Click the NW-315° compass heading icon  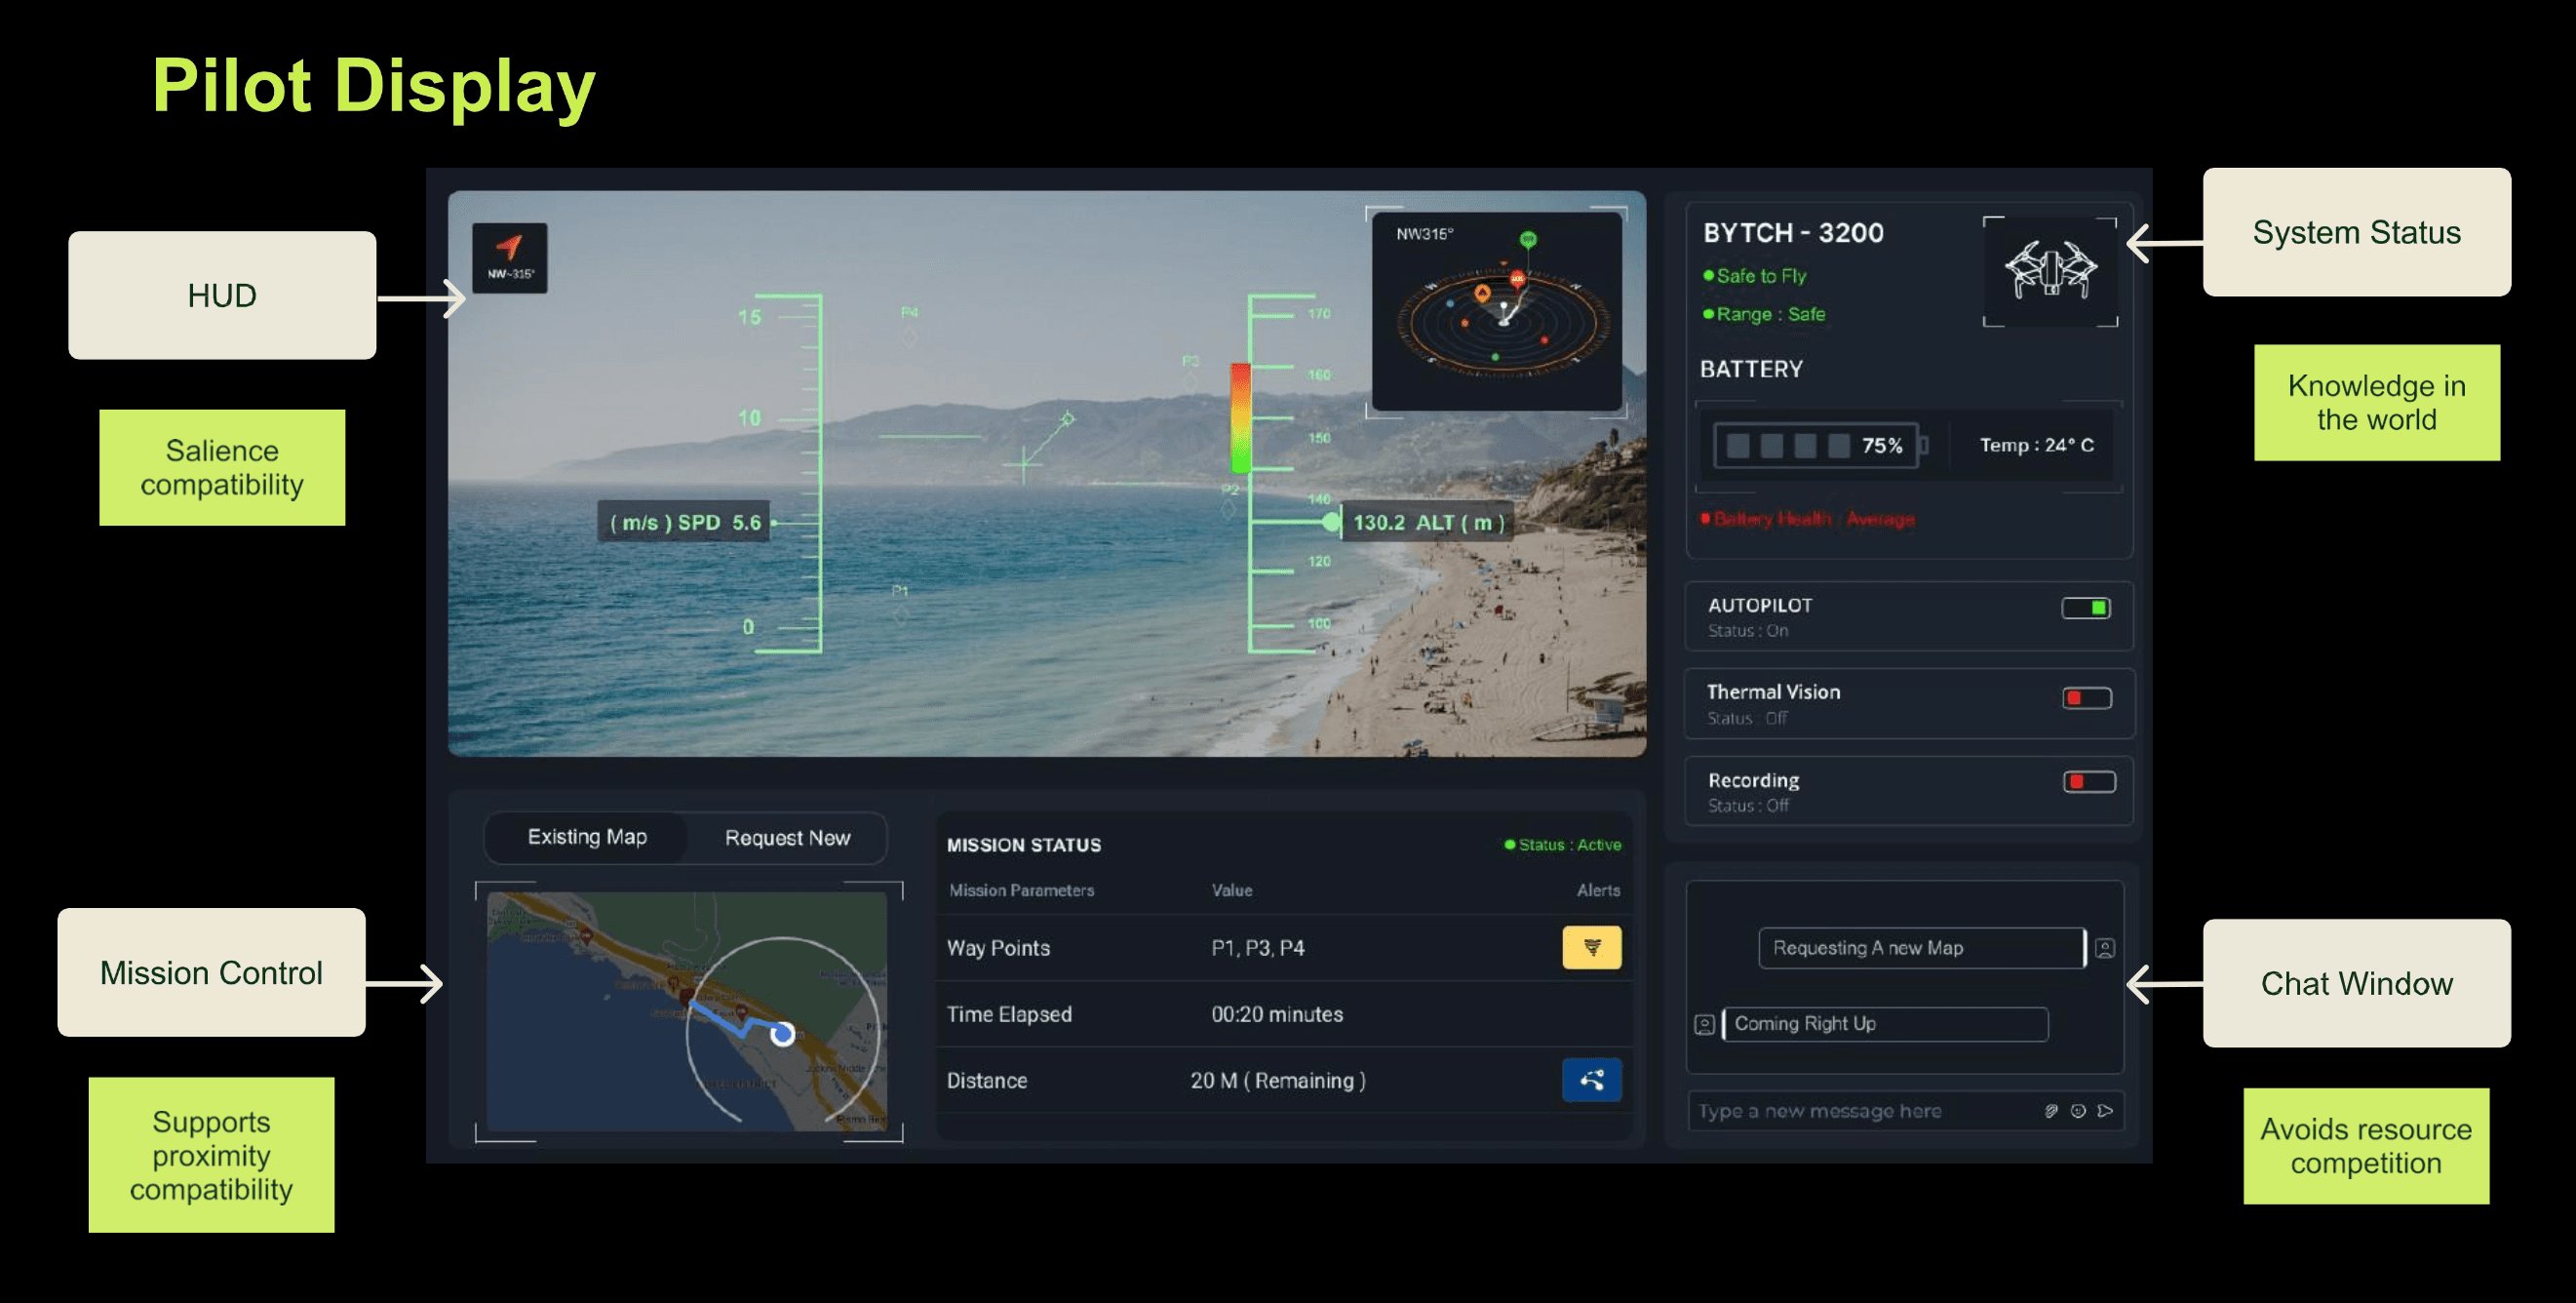pos(509,257)
